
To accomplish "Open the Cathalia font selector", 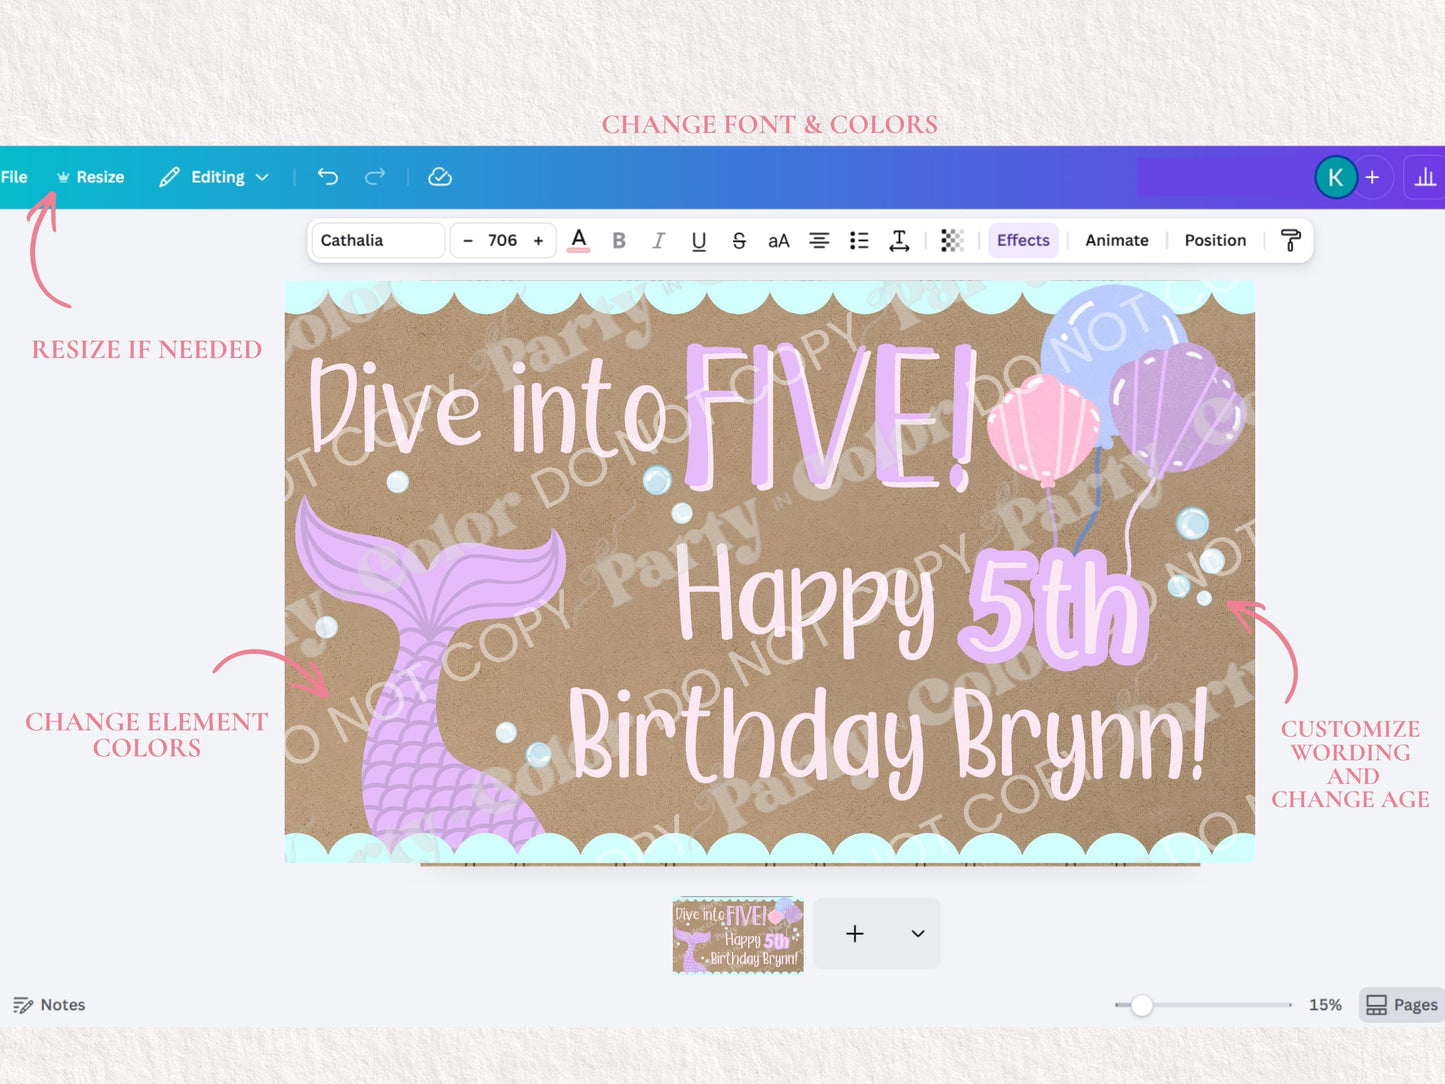I will (x=377, y=240).
